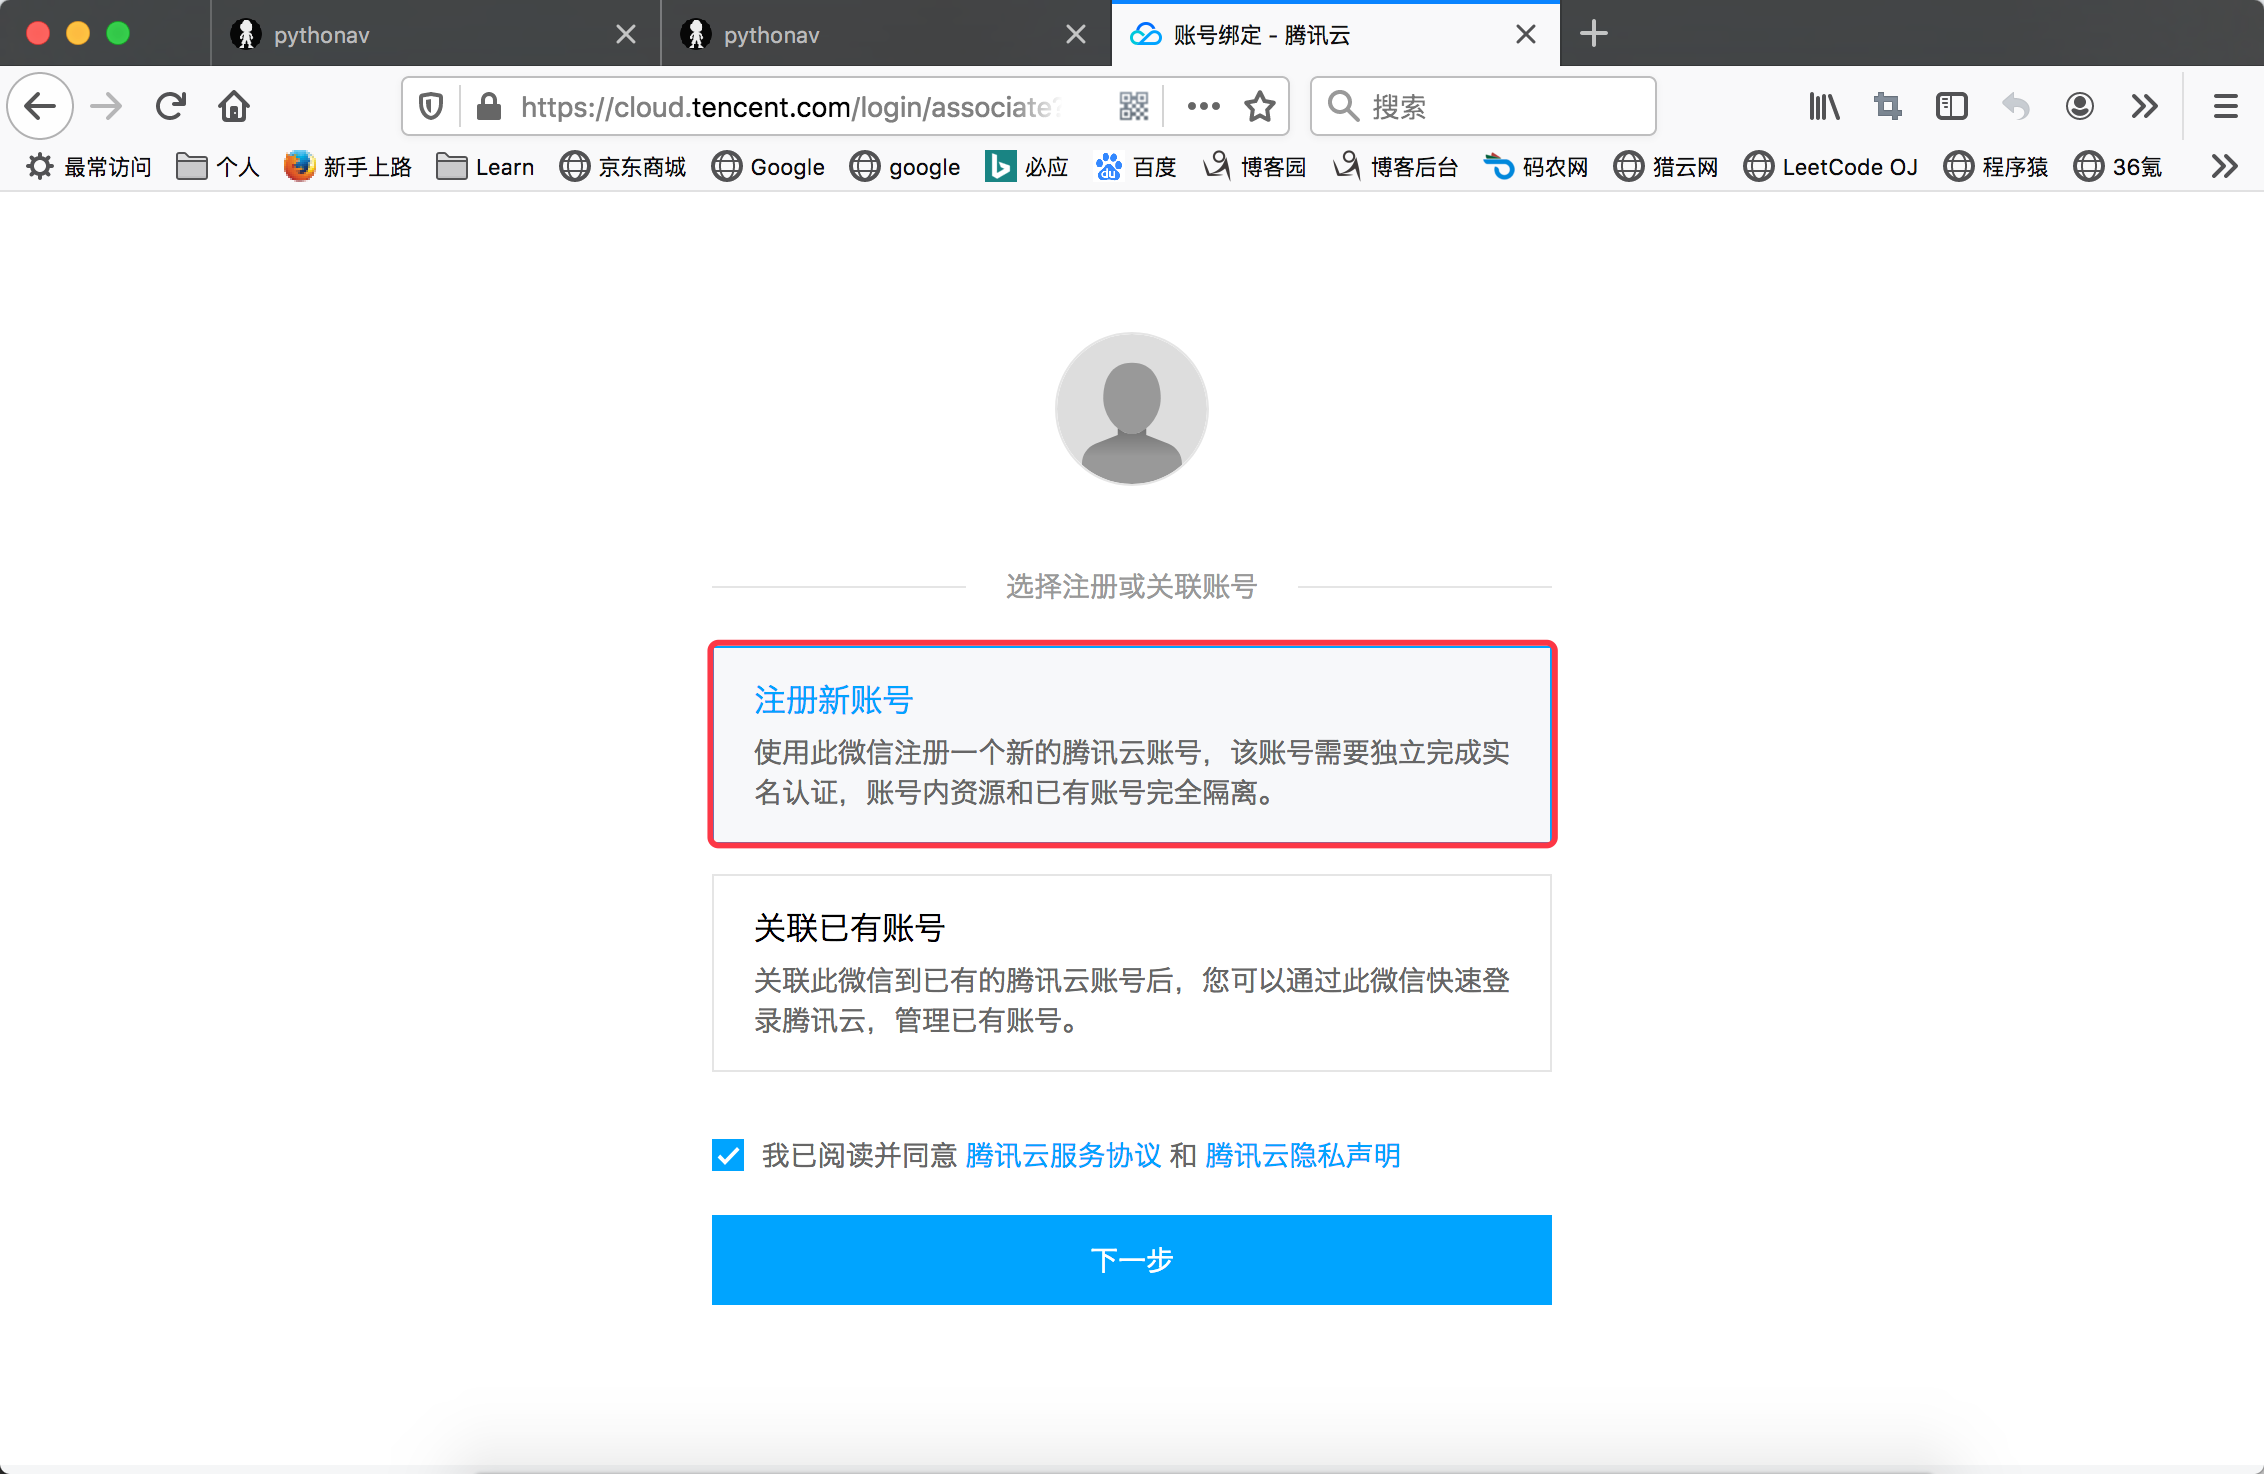The height and width of the screenshot is (1474, 2264).
Task: Close the first pythonav tab
Action: [x=626, y=35]
